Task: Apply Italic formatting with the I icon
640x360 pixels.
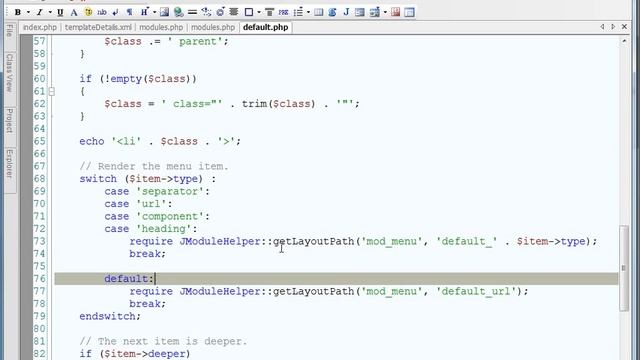Action: pos(40,12)
